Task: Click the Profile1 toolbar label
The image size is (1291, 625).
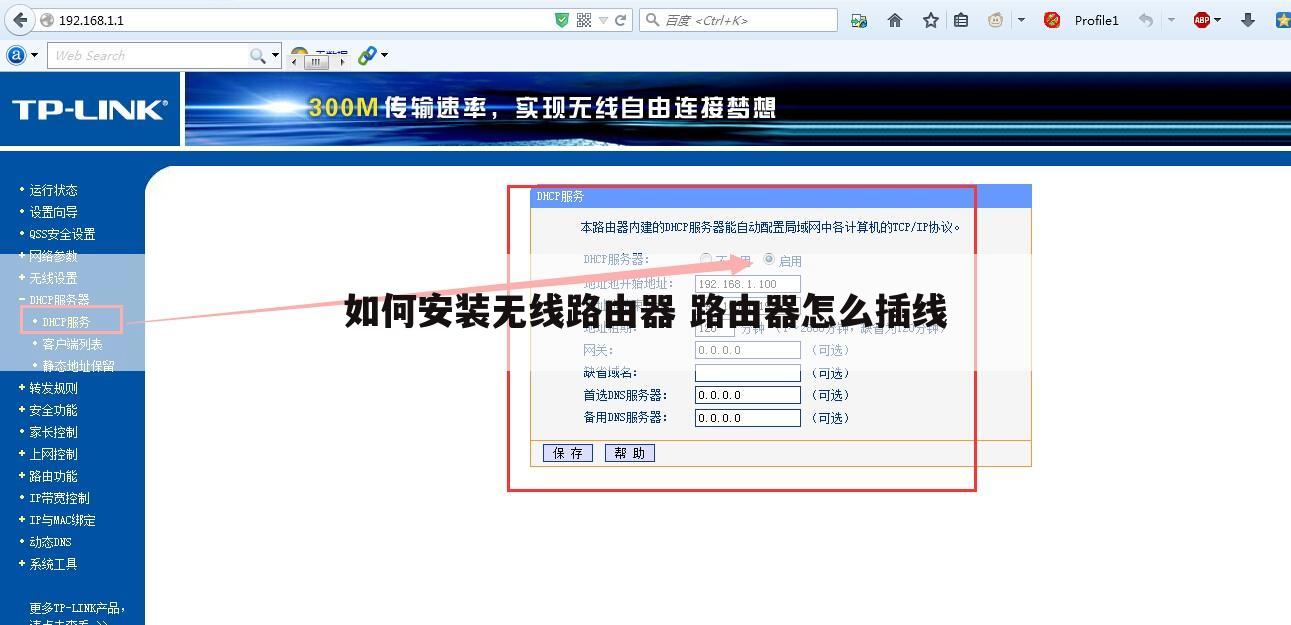Action: click(x=1096, y=20)
